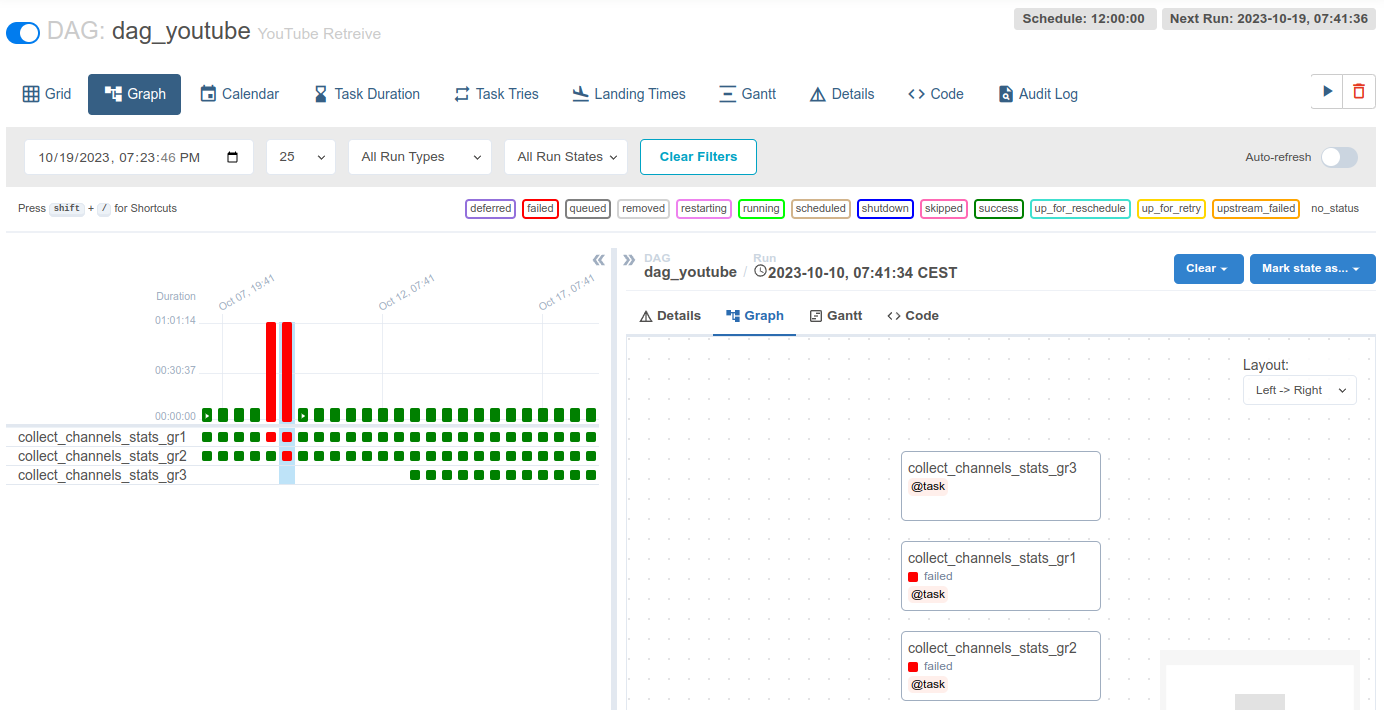
Task: Click the deferred status legend badge
Action: pyautogui.click(x=490, y=209)
